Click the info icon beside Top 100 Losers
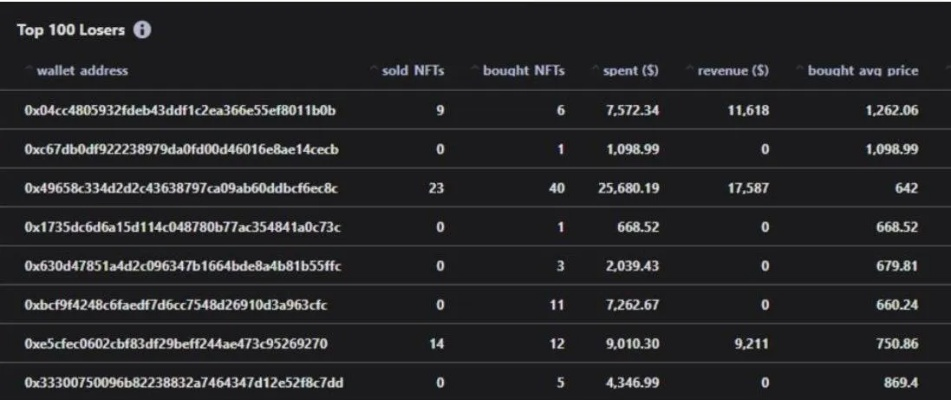The image size is (951, 400). (142, 30)
